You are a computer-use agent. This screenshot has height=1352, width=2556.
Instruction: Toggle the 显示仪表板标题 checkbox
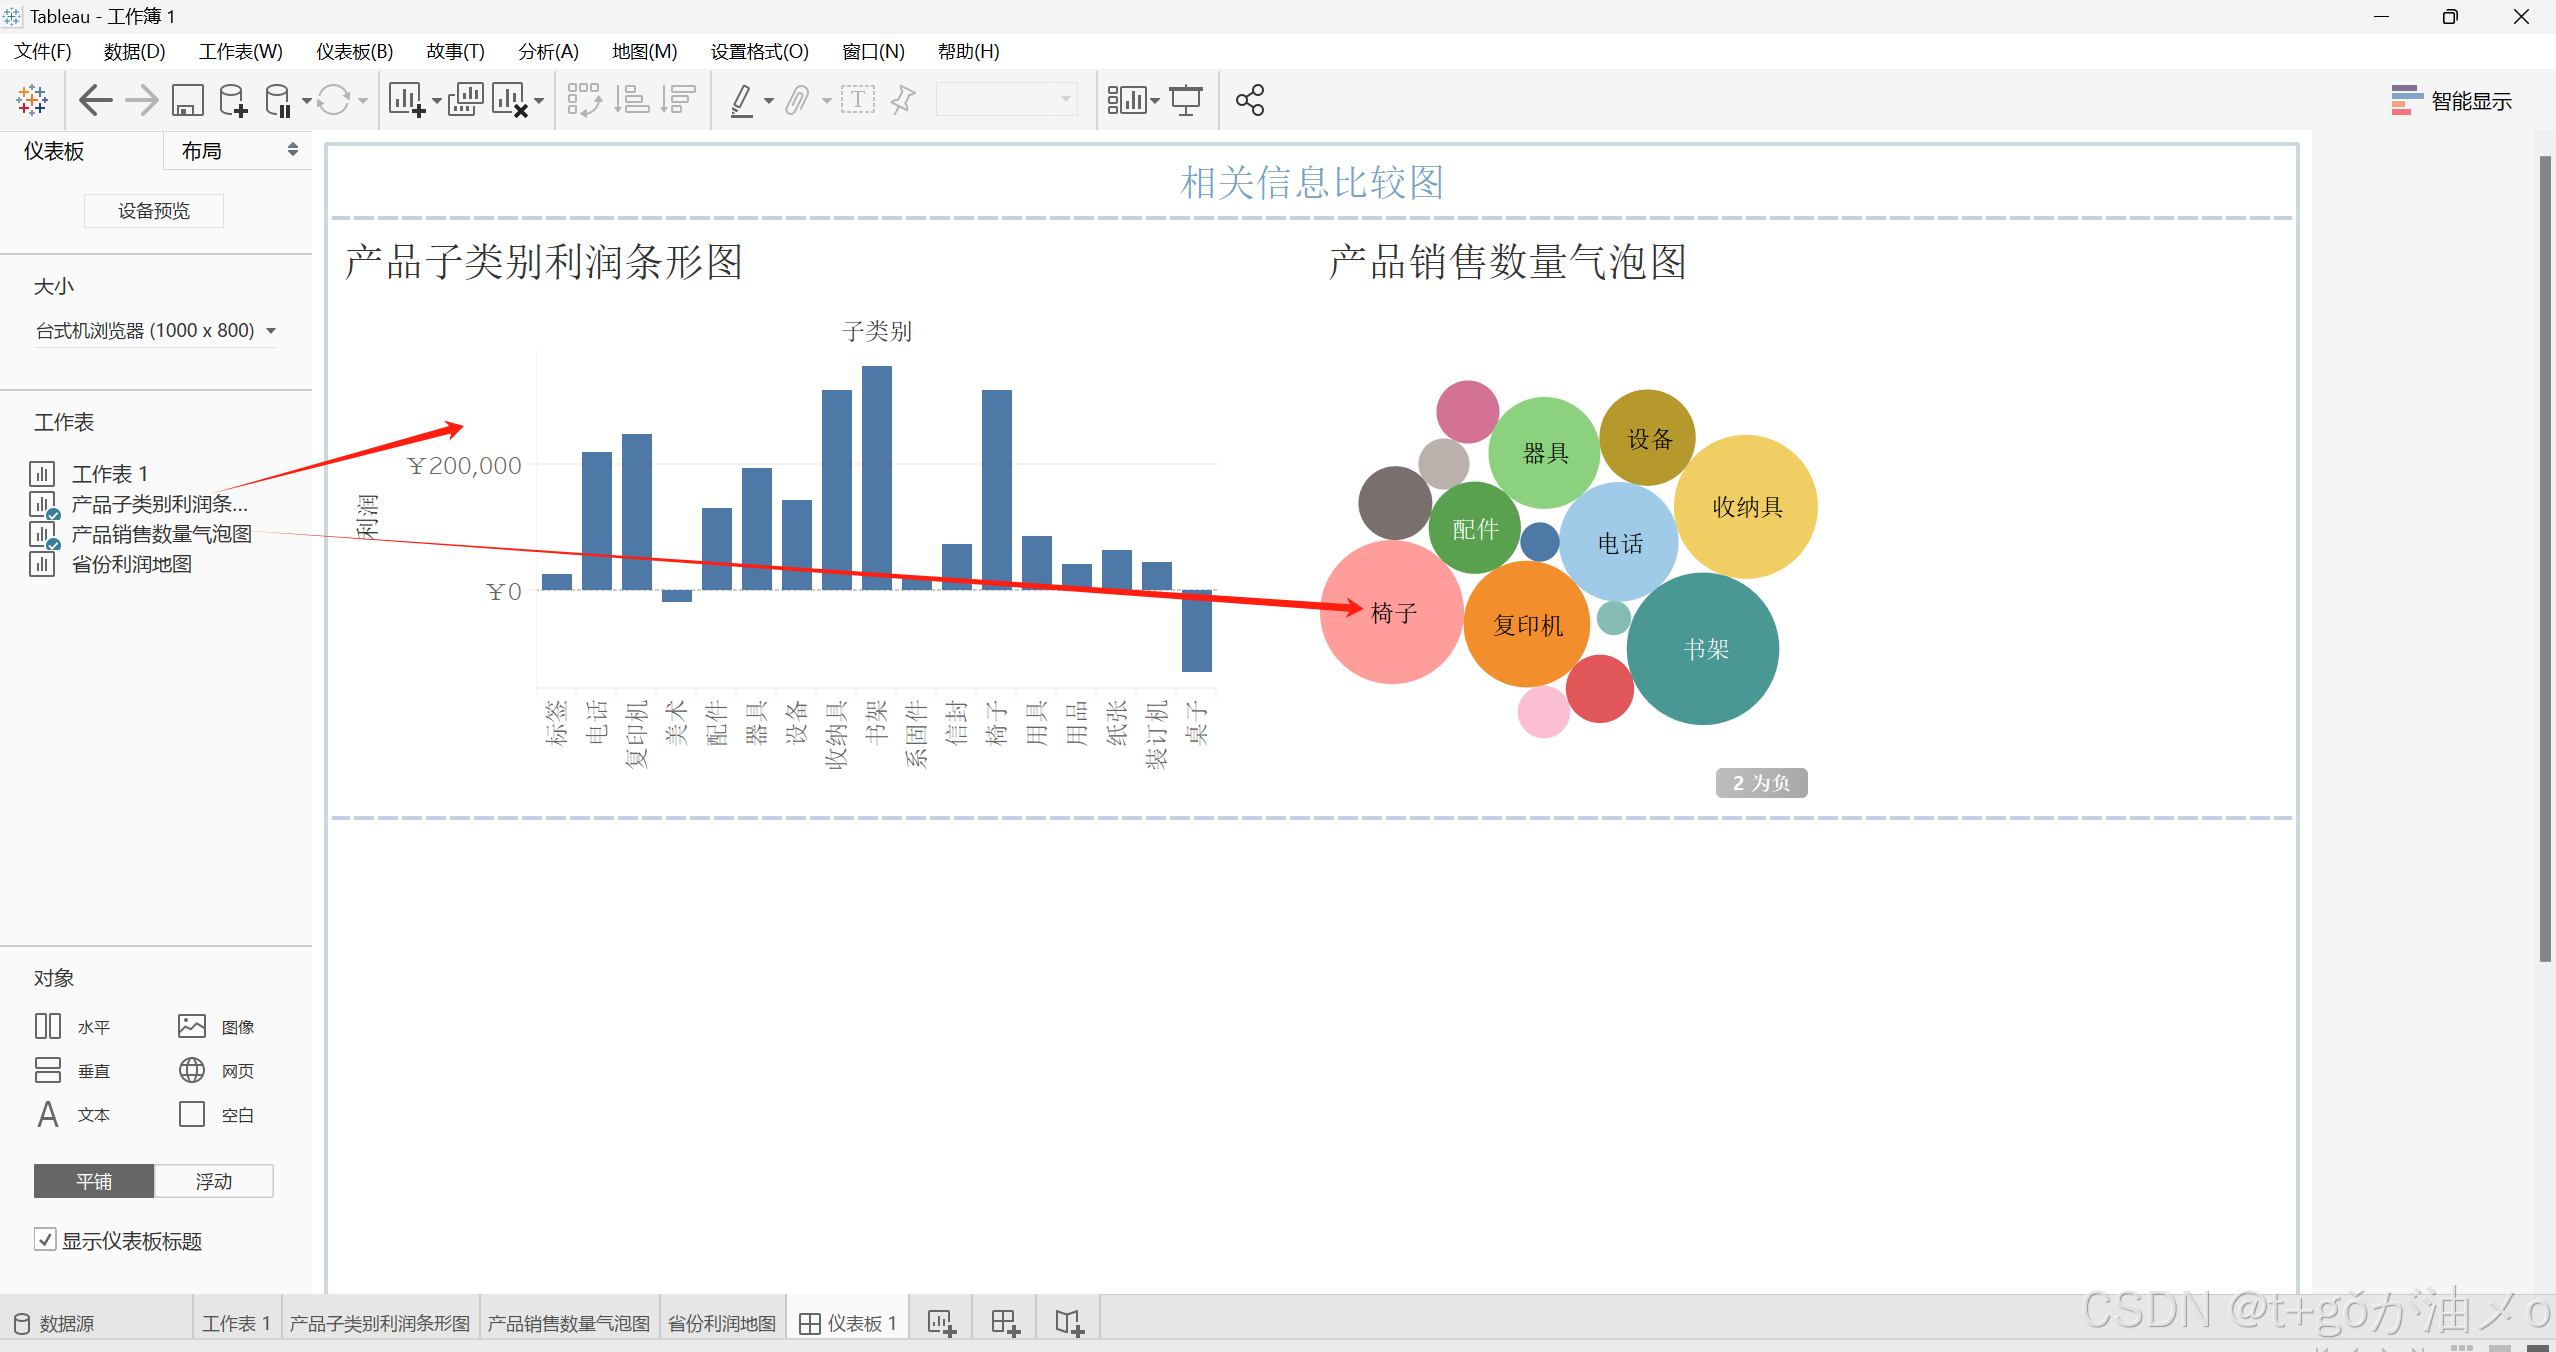tap(45, 1240)
